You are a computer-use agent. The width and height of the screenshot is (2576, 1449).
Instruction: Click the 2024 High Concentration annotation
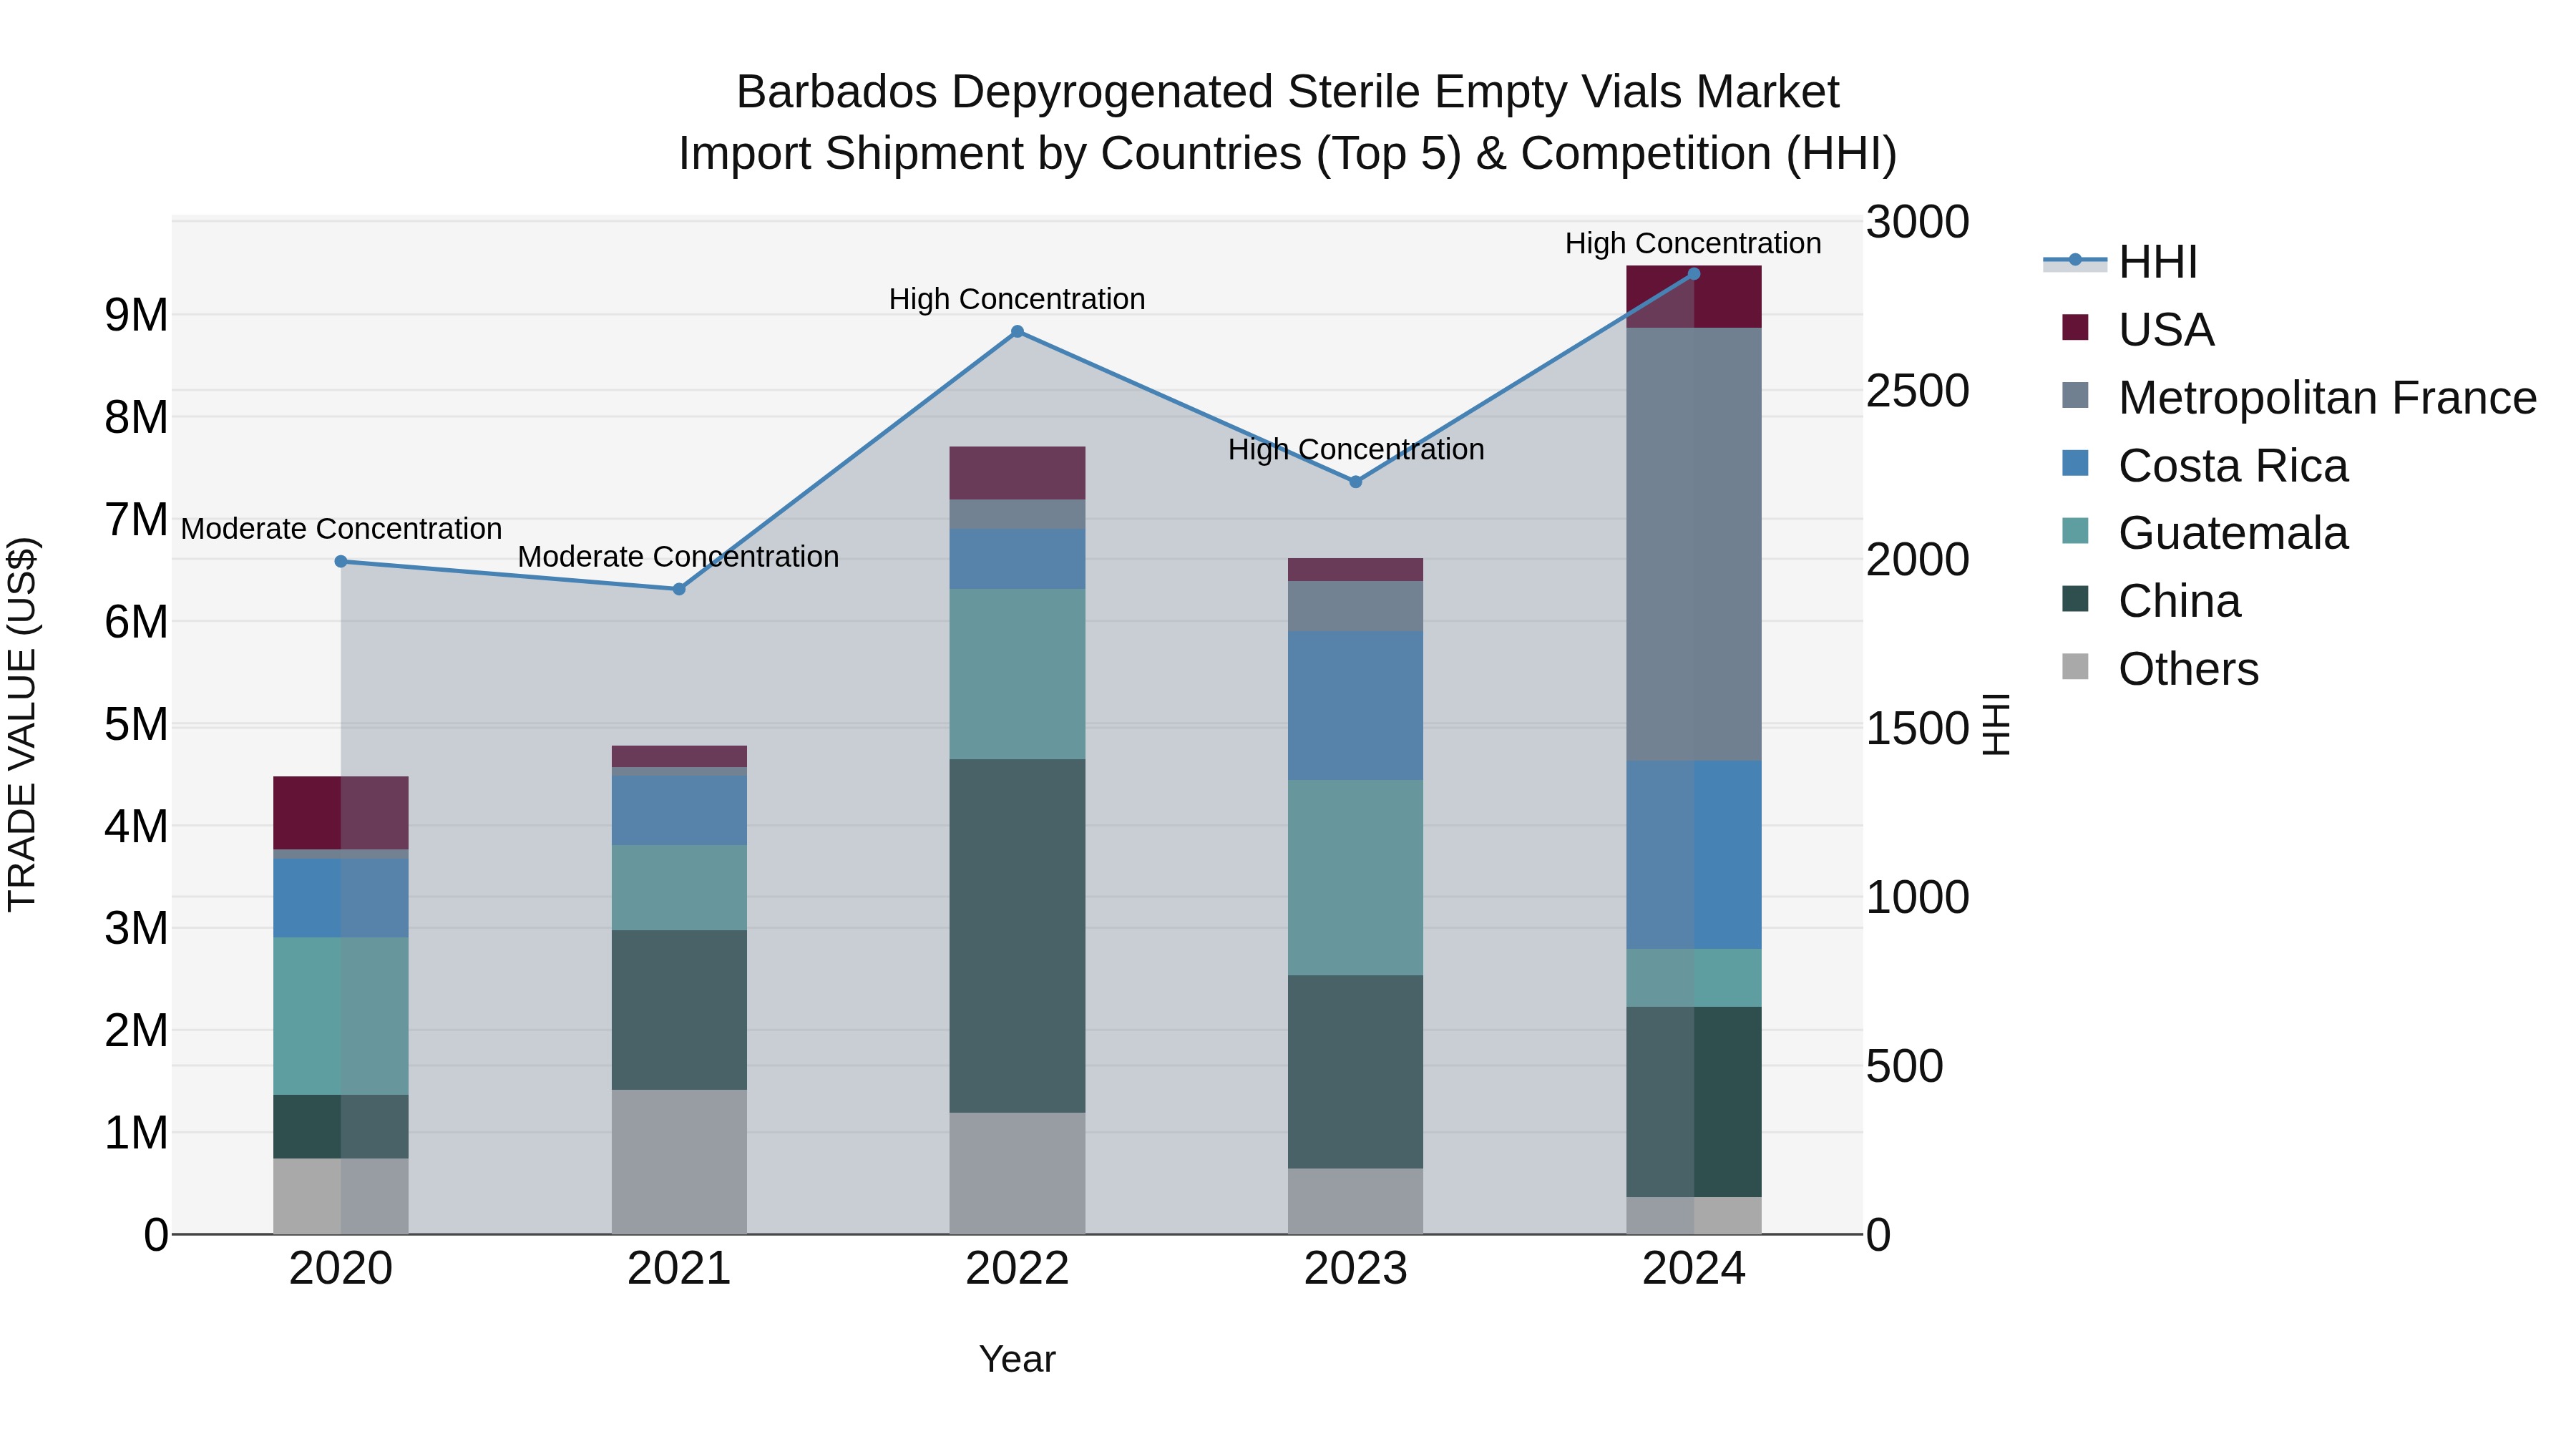1693,243
